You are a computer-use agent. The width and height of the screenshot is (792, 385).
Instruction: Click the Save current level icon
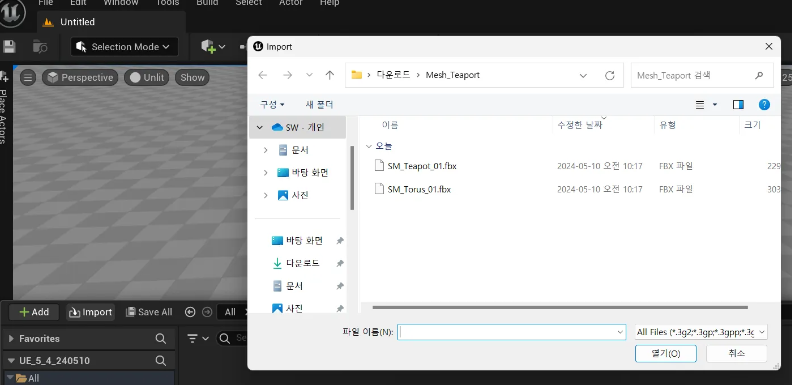9,47
